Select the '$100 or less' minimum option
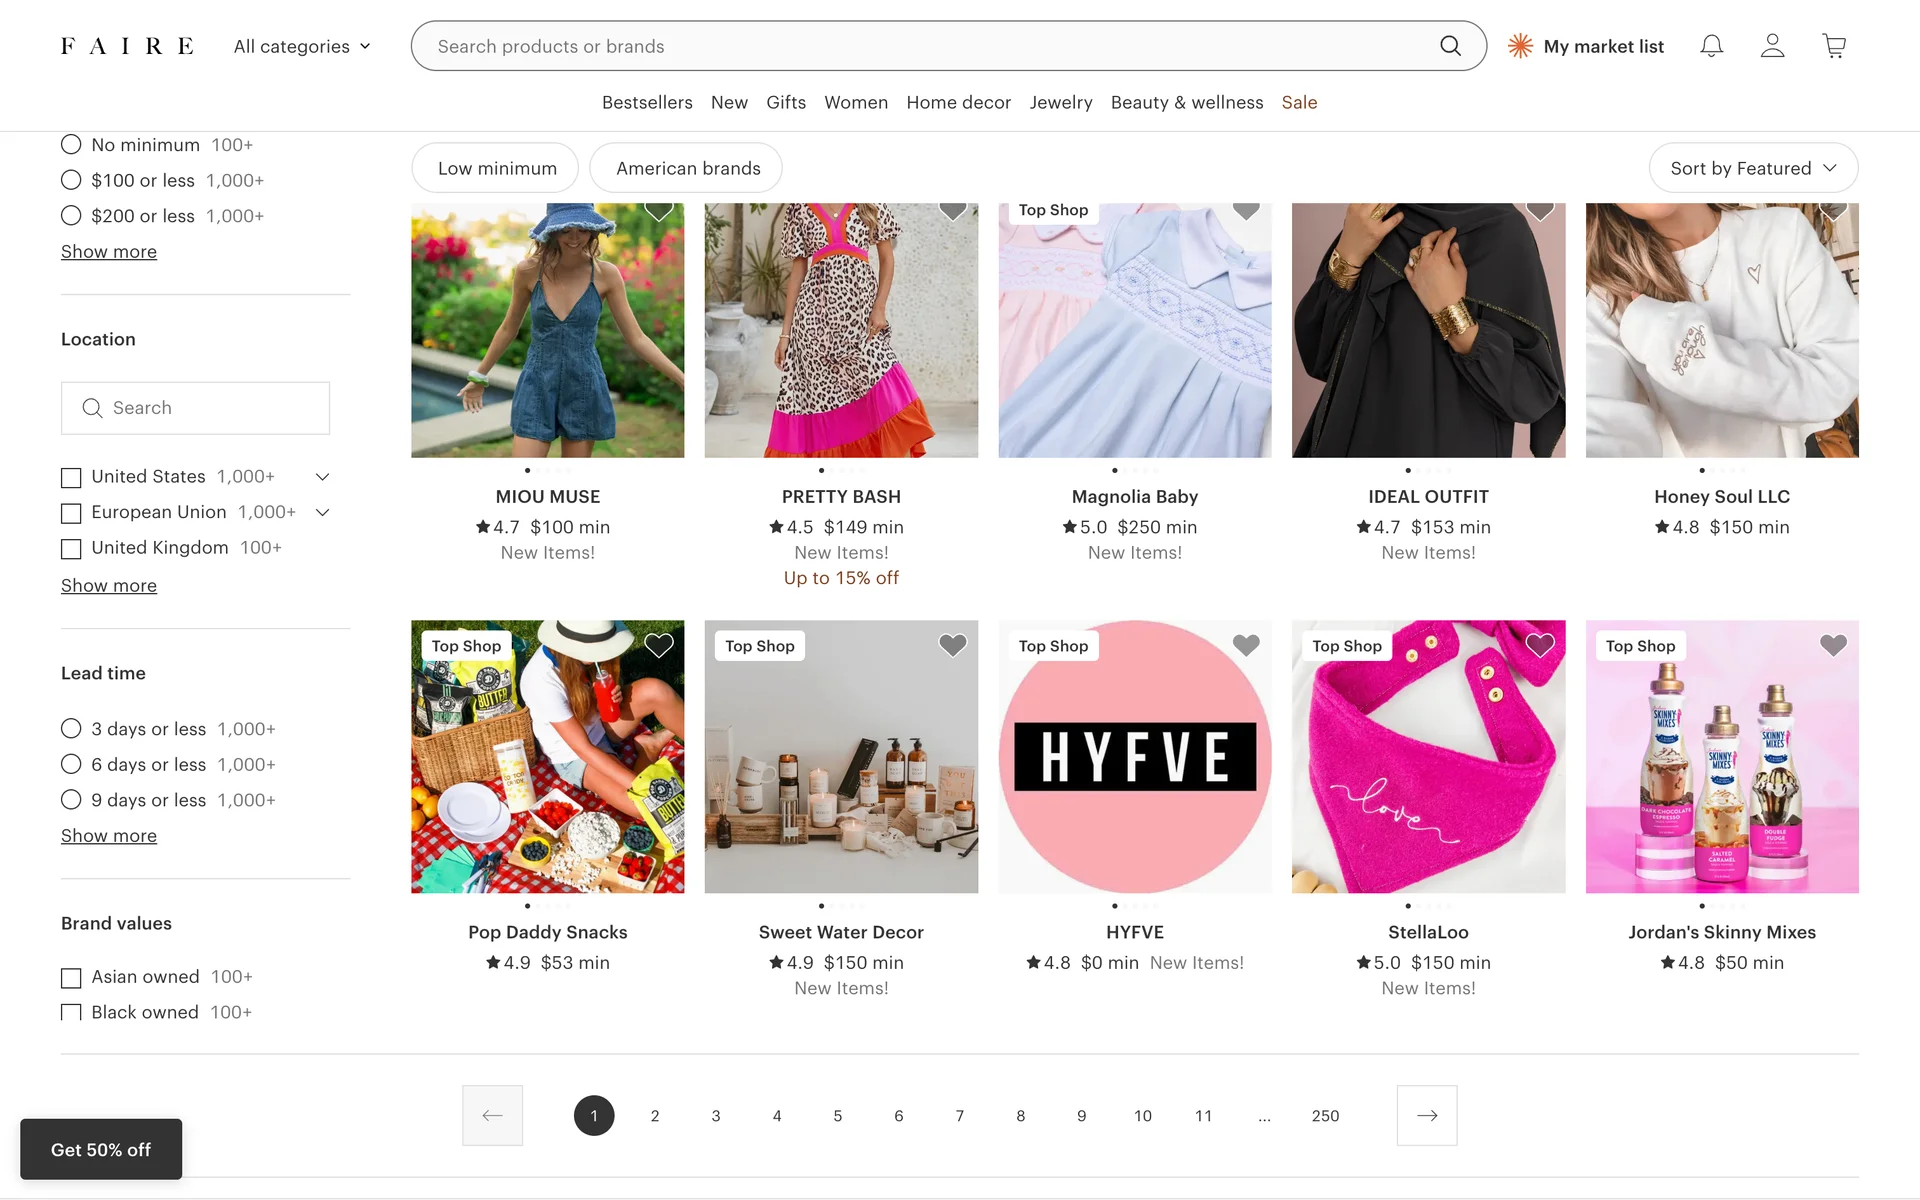This screenshot has width=1920, height=1200. click(x=71, y=180)
